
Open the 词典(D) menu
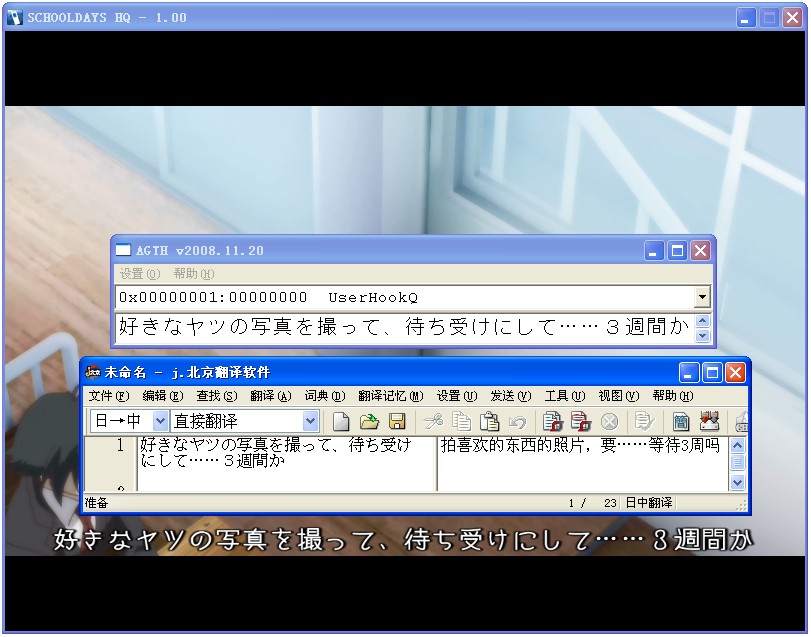pyautogui.click(x=325, y=396)
